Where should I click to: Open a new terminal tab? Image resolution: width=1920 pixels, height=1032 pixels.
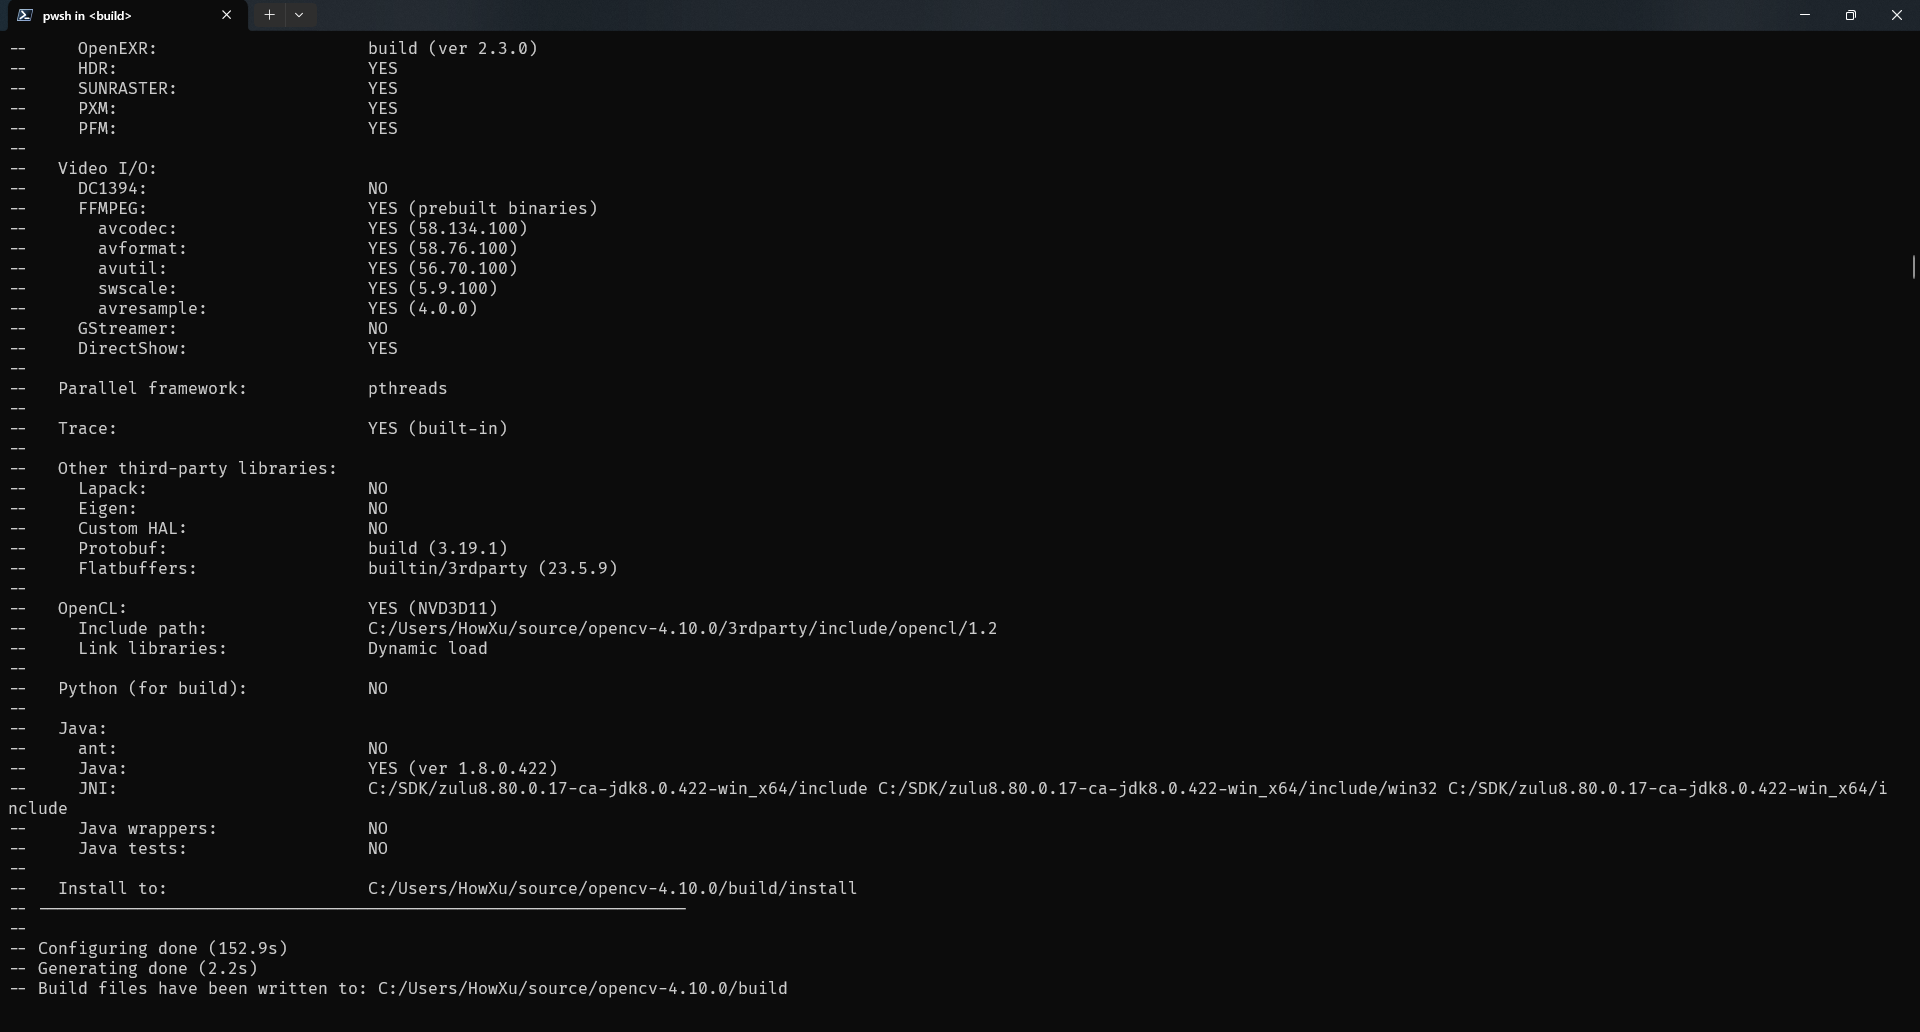tap(269, 15)
